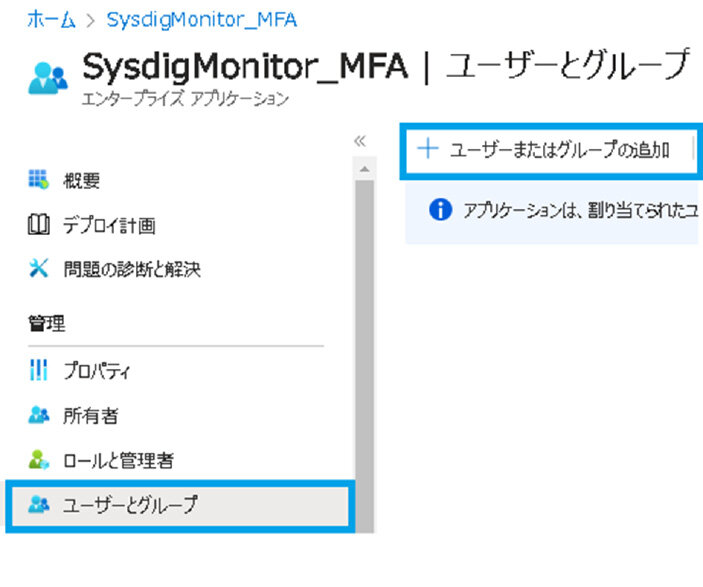The image size is (703, 587).
Task: Click the デプロイ計画 book icon
Action: click(38, 225)
